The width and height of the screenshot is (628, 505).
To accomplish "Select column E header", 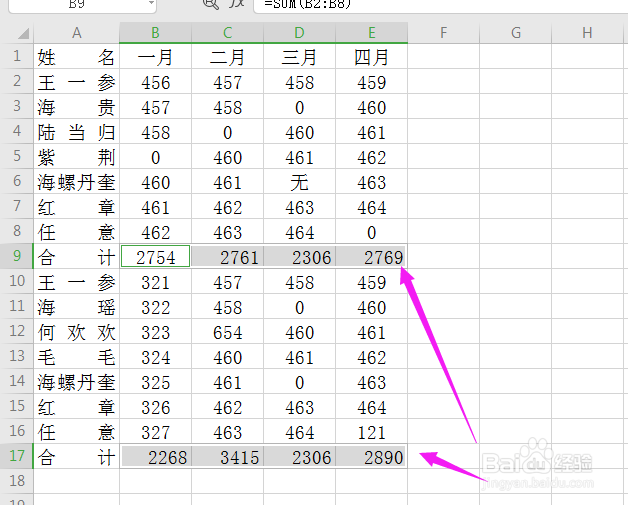I will pyautogui.click(x=372, y=33).
